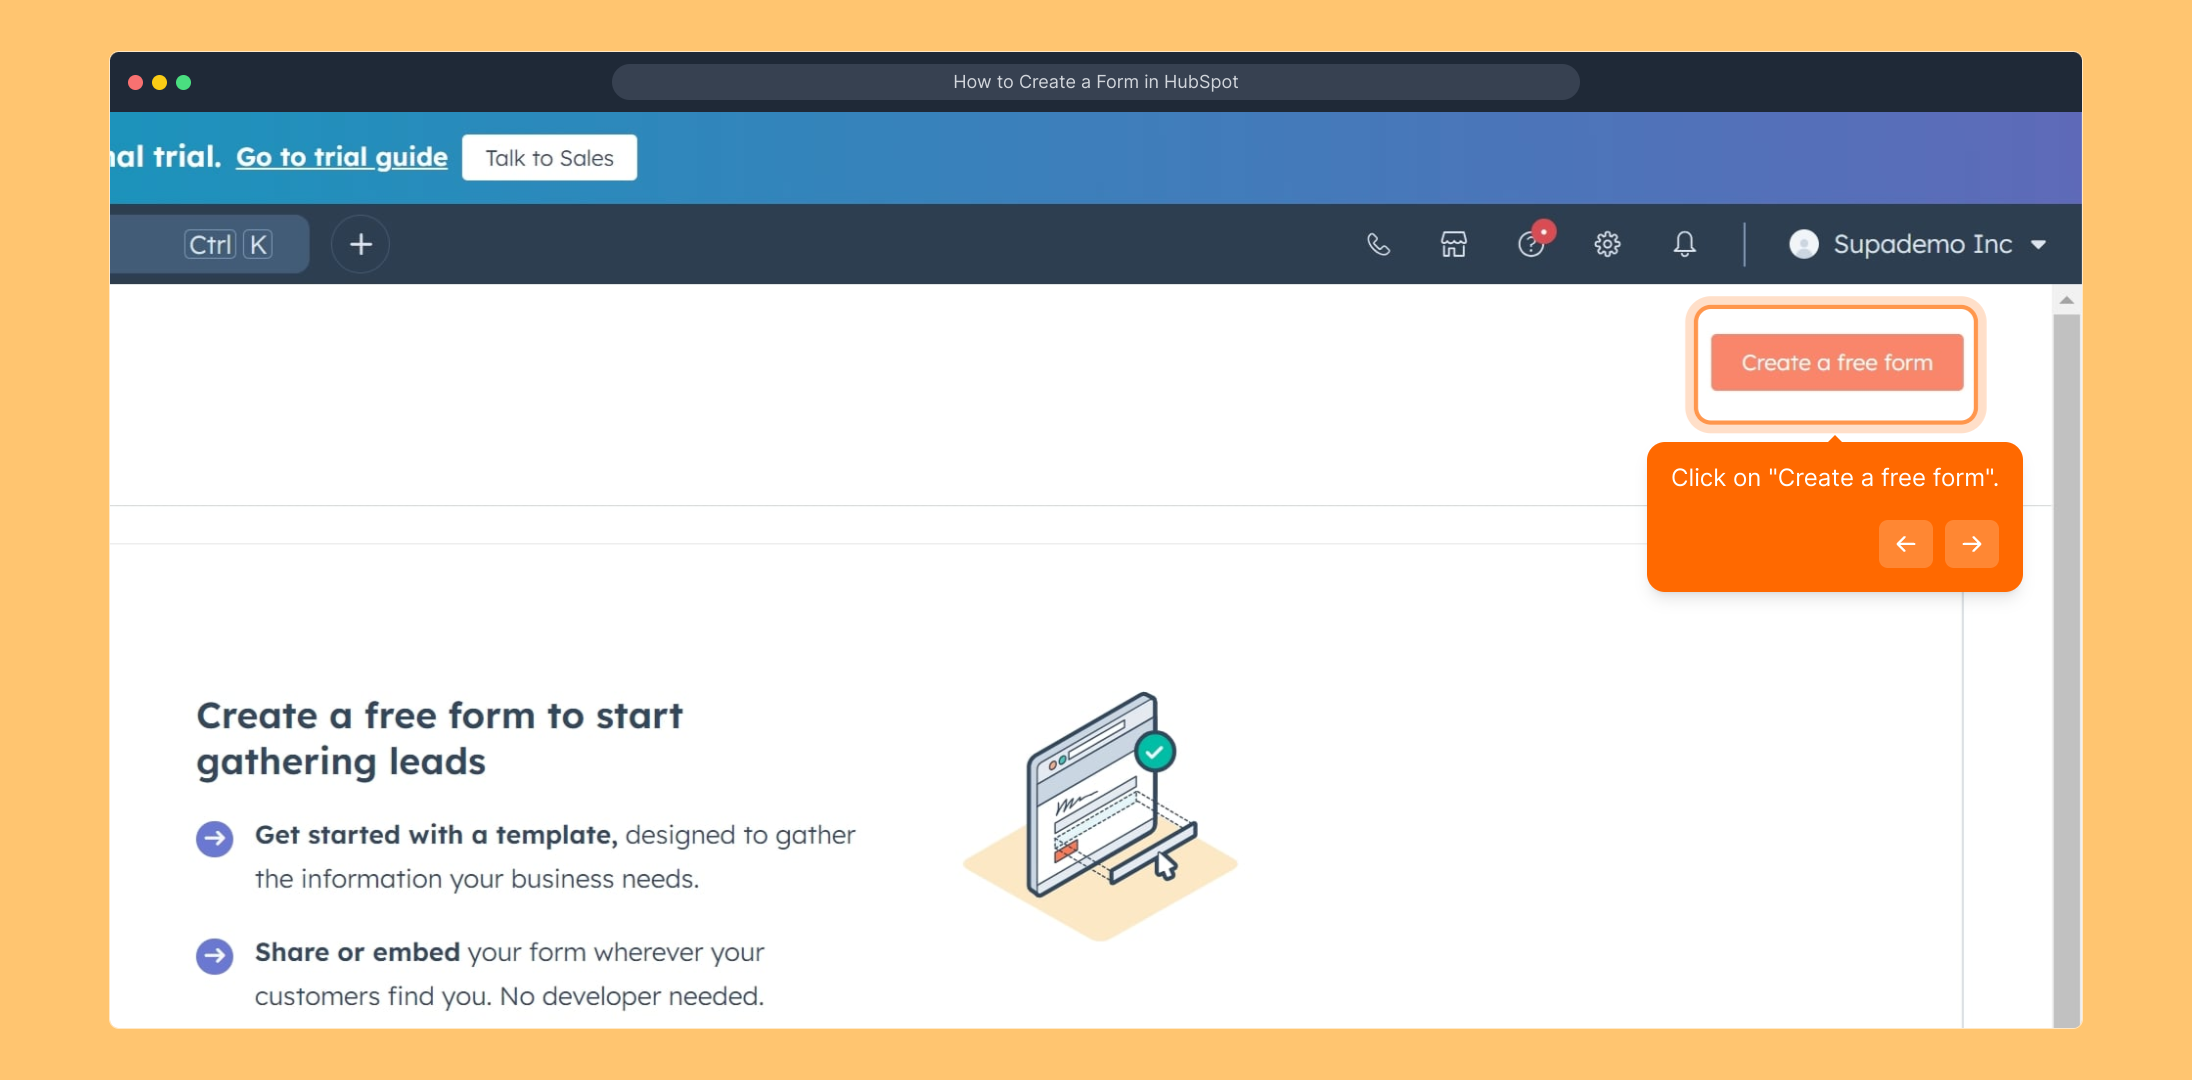Click the Ctrl K search field
This screenshot has height=1080, width=2192.
(208, 244)
